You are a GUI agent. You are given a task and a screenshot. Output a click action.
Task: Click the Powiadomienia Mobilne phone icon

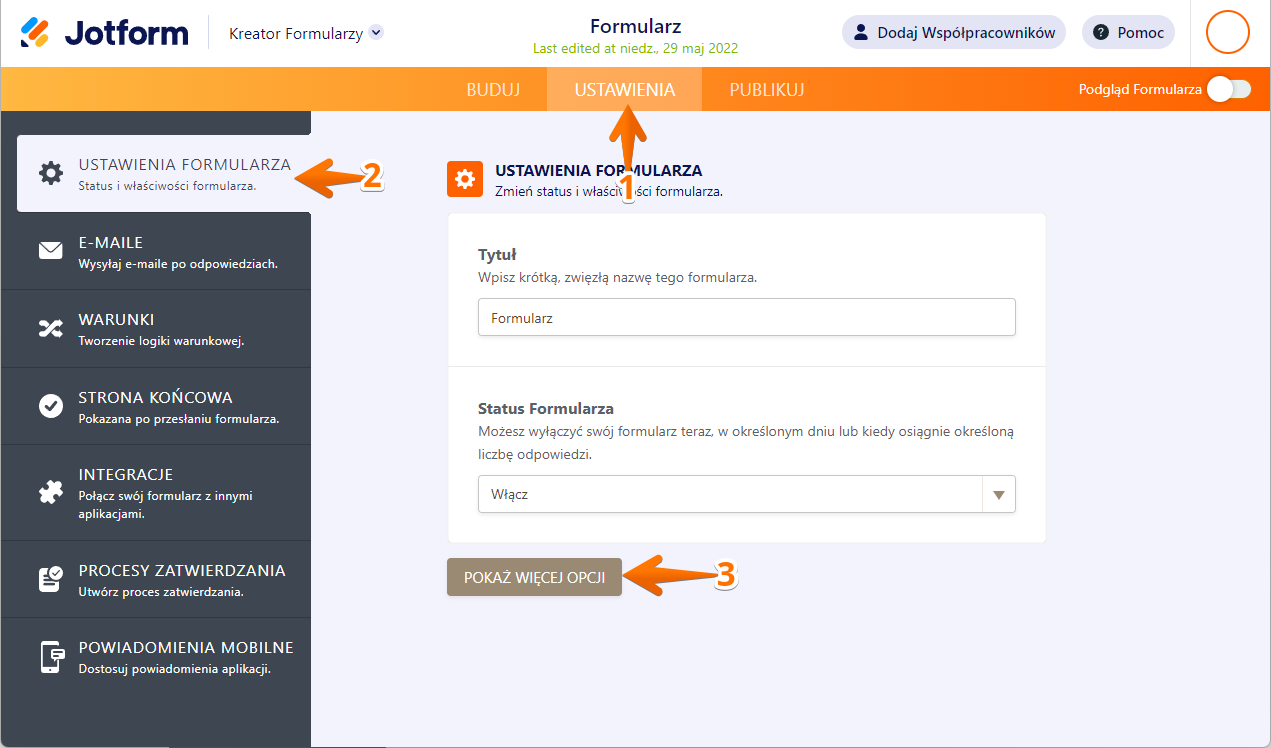(50, 656)
